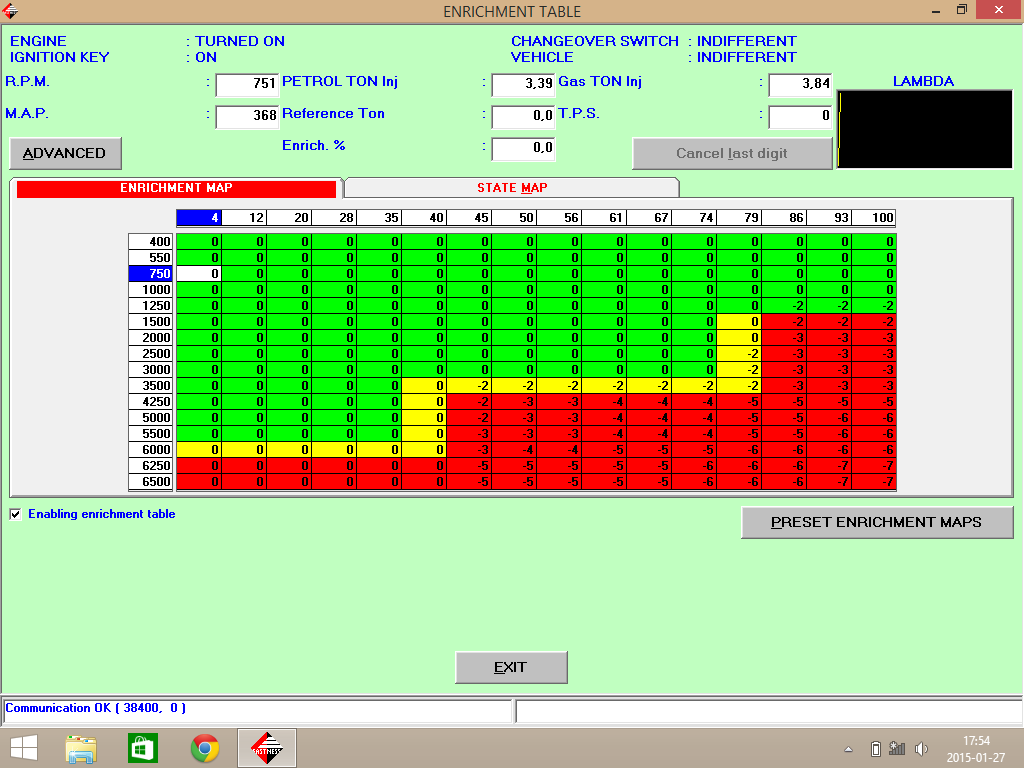
Task: Select RPM row header 1500
Action: 151,321
